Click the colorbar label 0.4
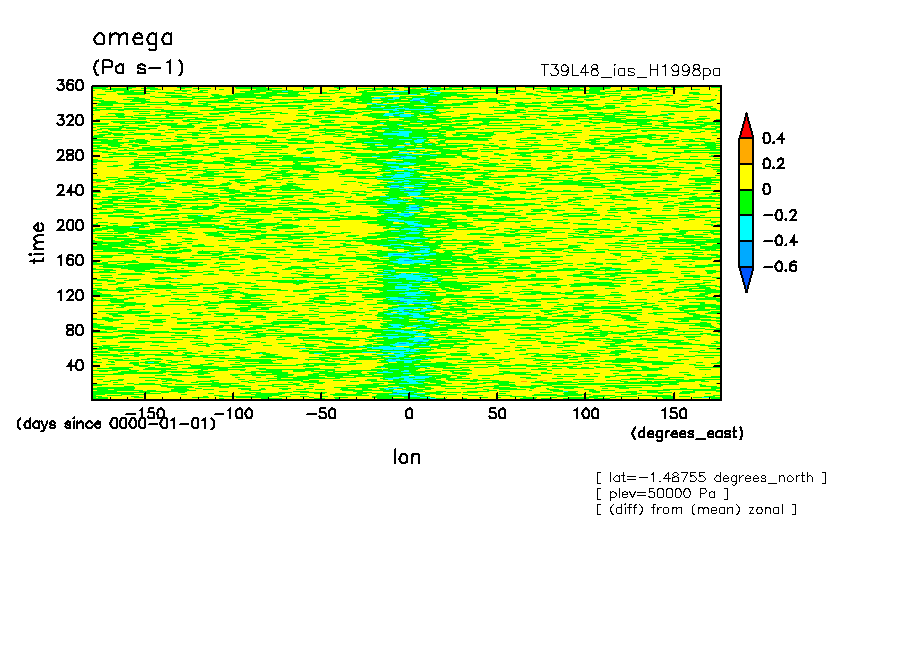 [x=774, y=138]
